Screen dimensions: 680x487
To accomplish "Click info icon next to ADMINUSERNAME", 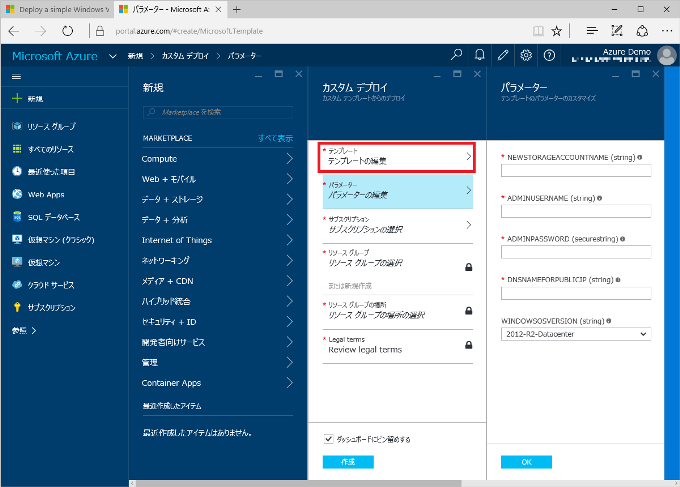I will coord(599,198).
